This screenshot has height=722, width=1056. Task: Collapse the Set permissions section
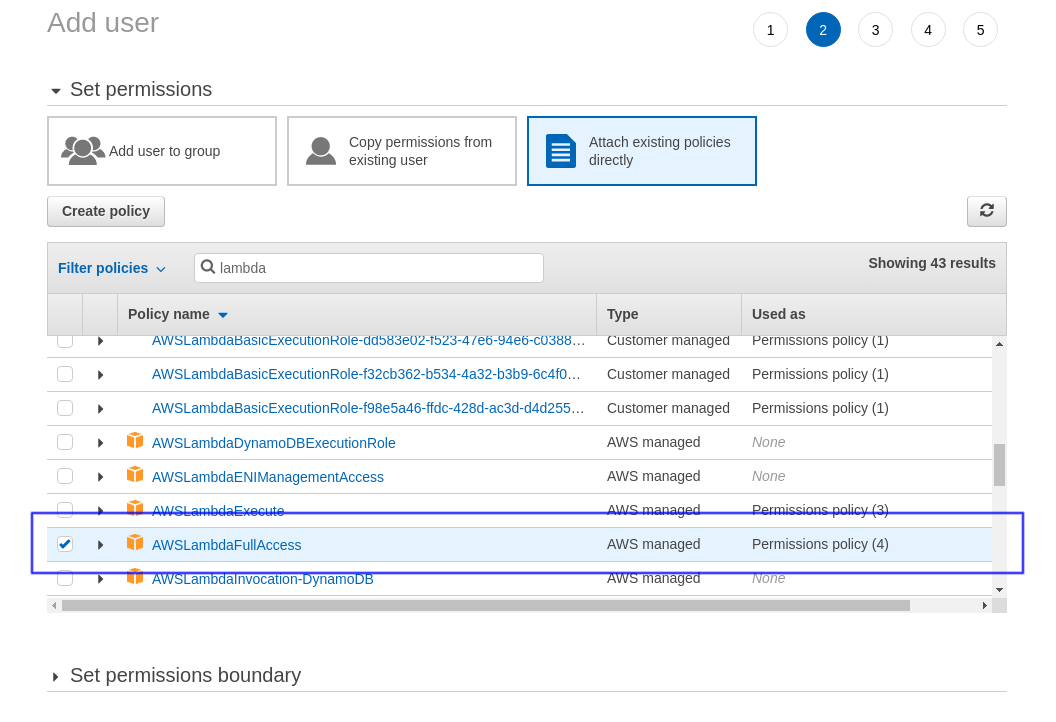tap(56, 91)
